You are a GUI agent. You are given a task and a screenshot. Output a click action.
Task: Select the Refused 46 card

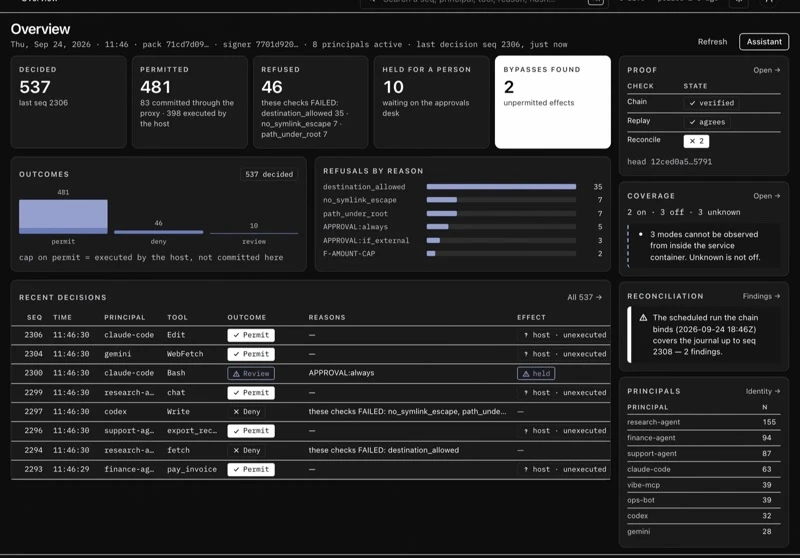click(x=310, y=102)
